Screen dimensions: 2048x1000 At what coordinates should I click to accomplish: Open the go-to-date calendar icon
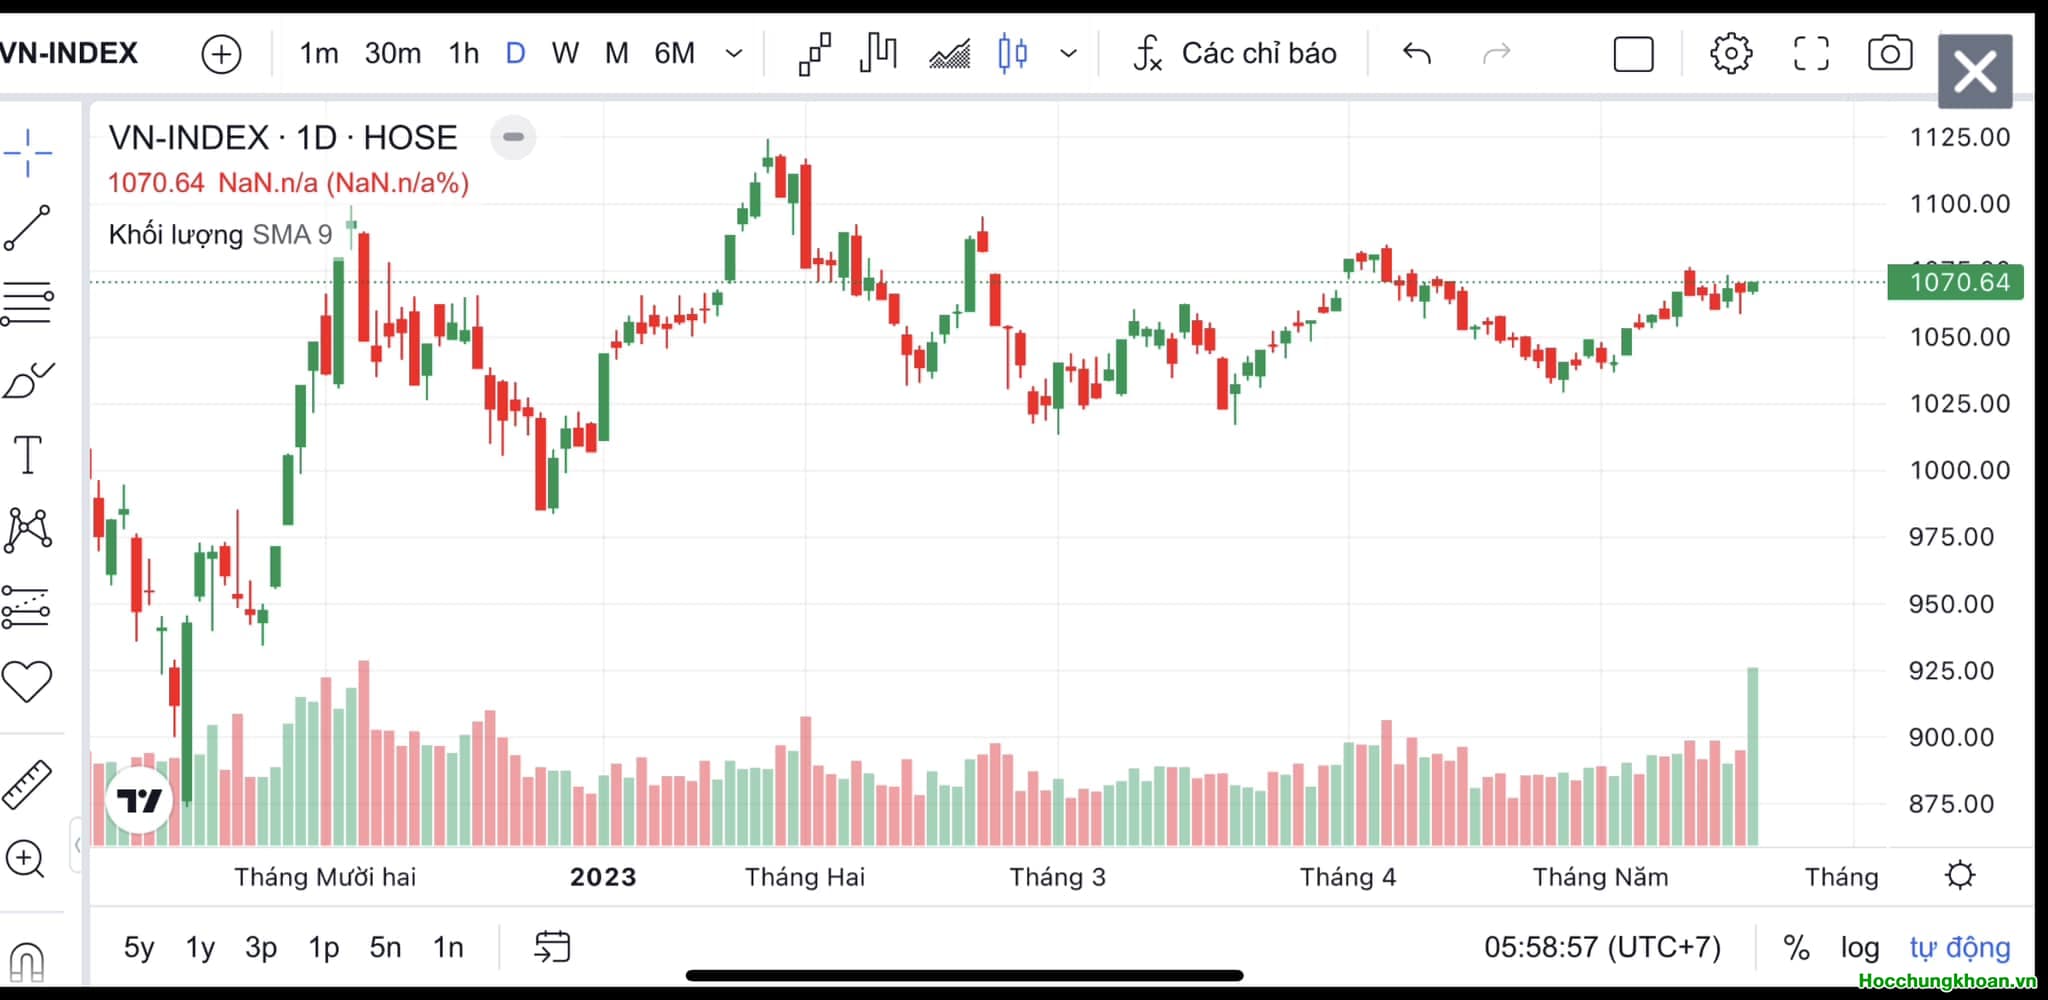[553, 946]
